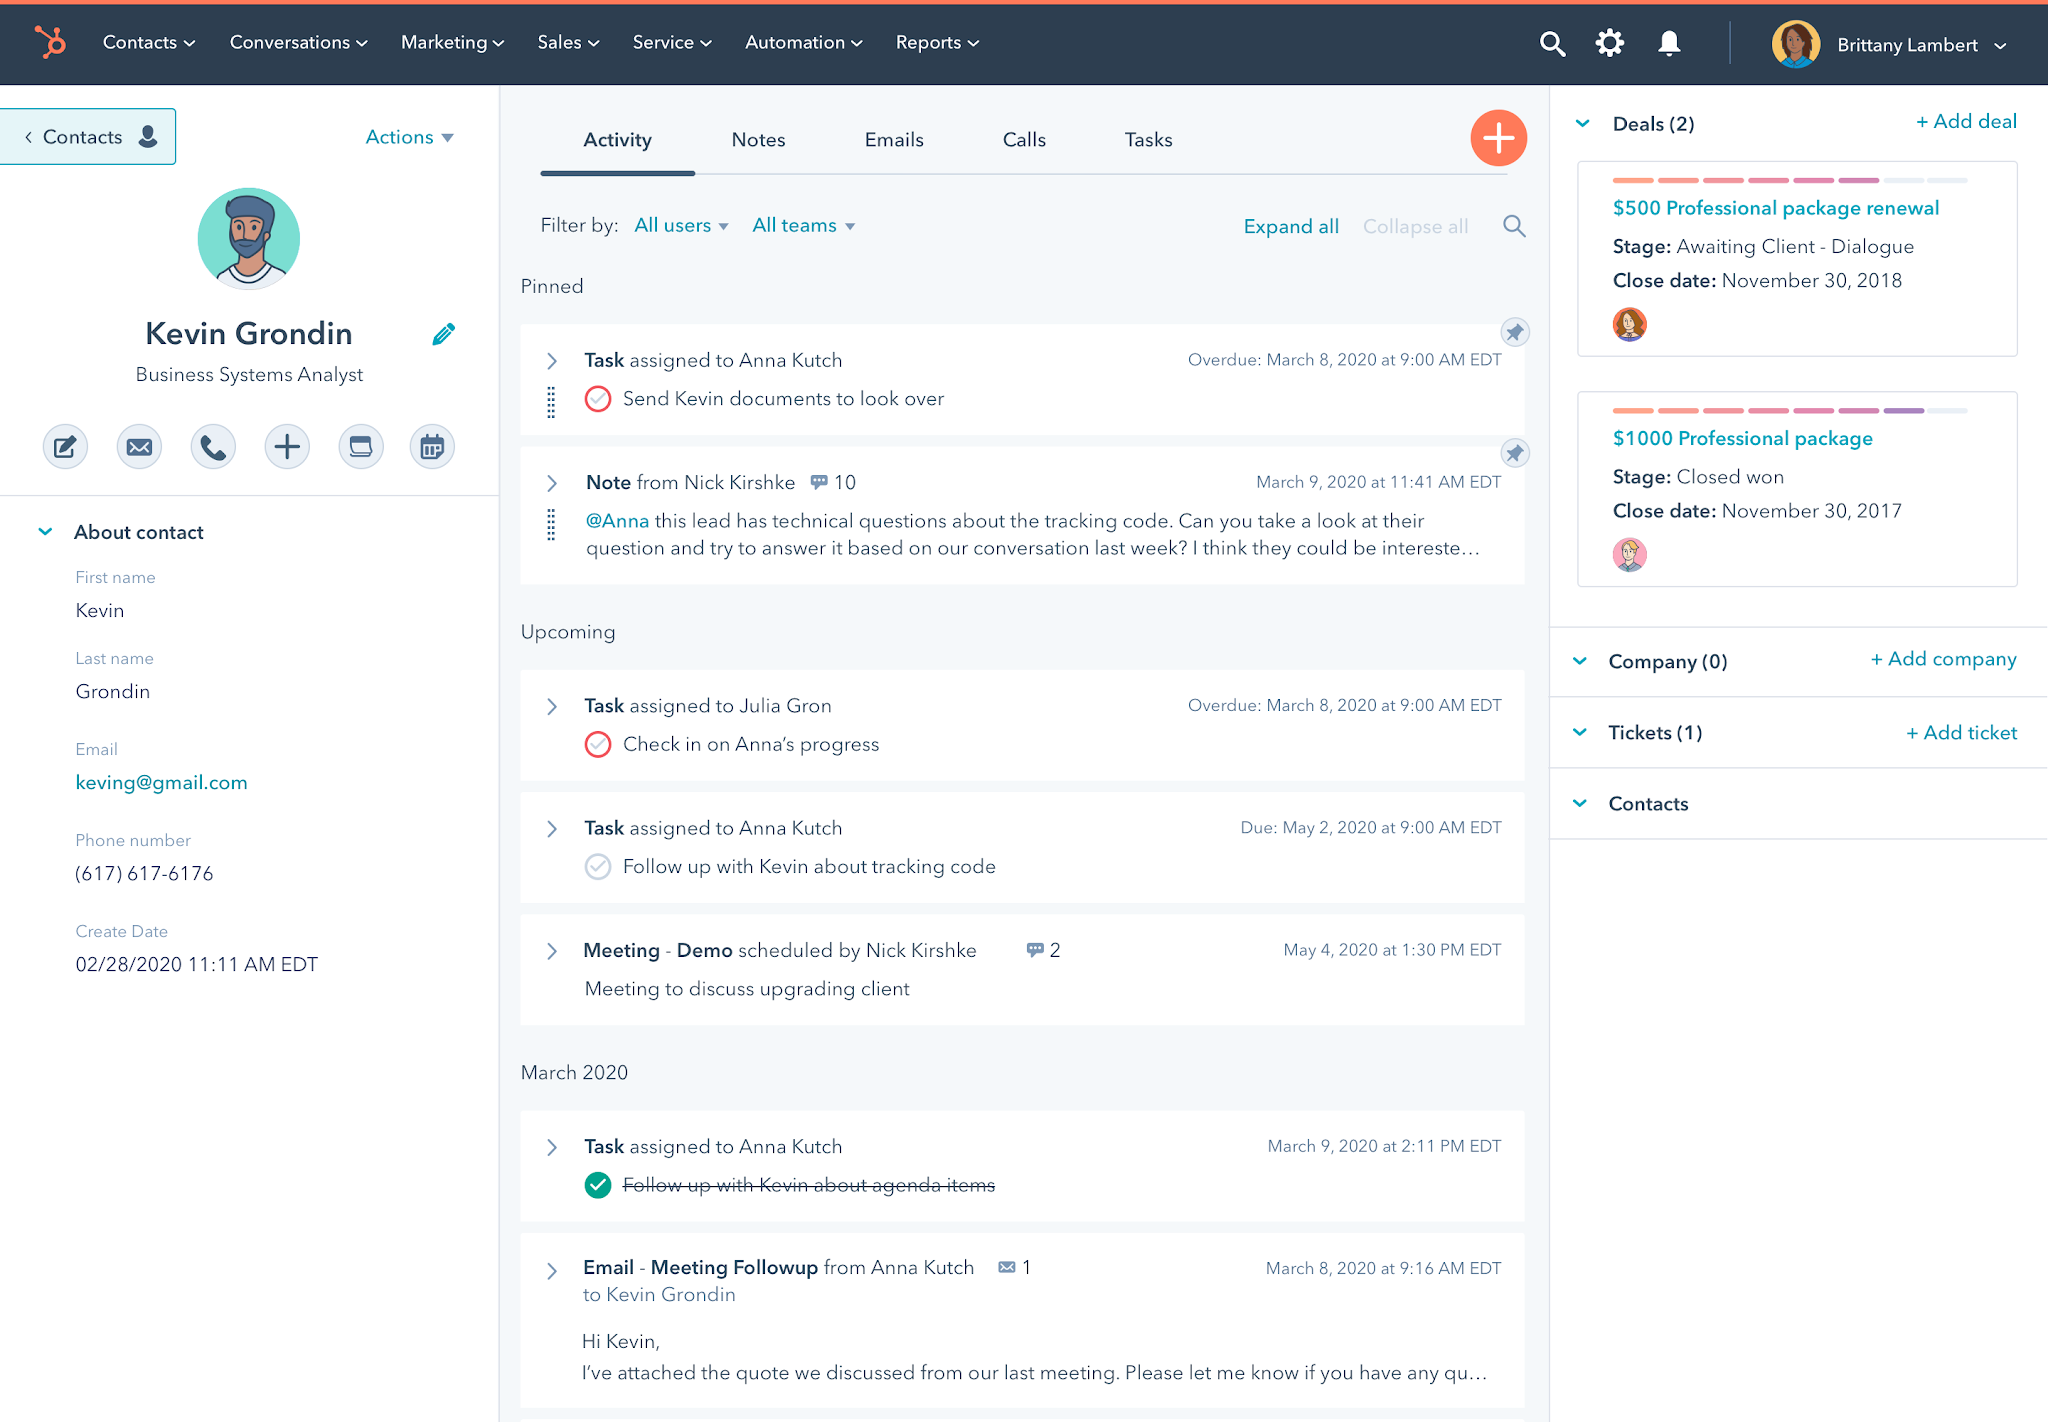Viewport: 2048px width, 1422px height.
Task: Click the $500 Professional package renewal deal
Action: tap(1776, 208)
